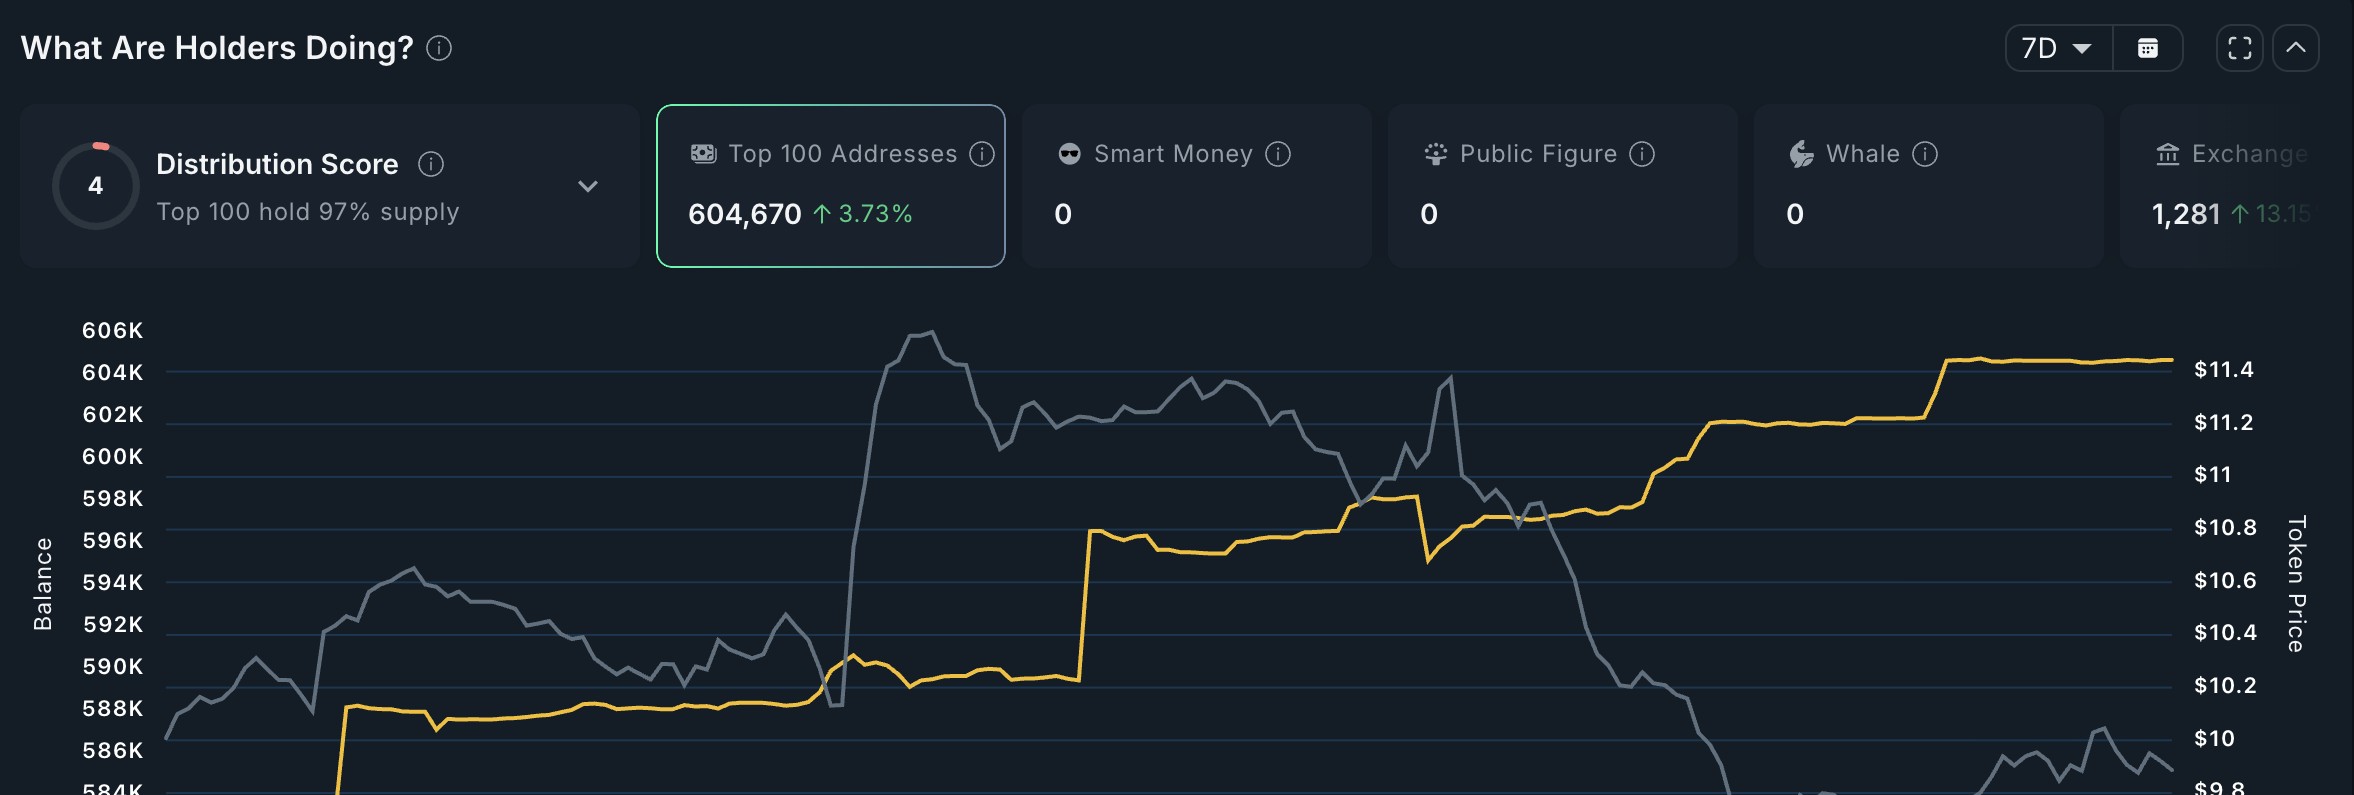This screenshot has height=795, width=2354.
Task: Click the 606K balance axis label
Action: tap(113, 330)
